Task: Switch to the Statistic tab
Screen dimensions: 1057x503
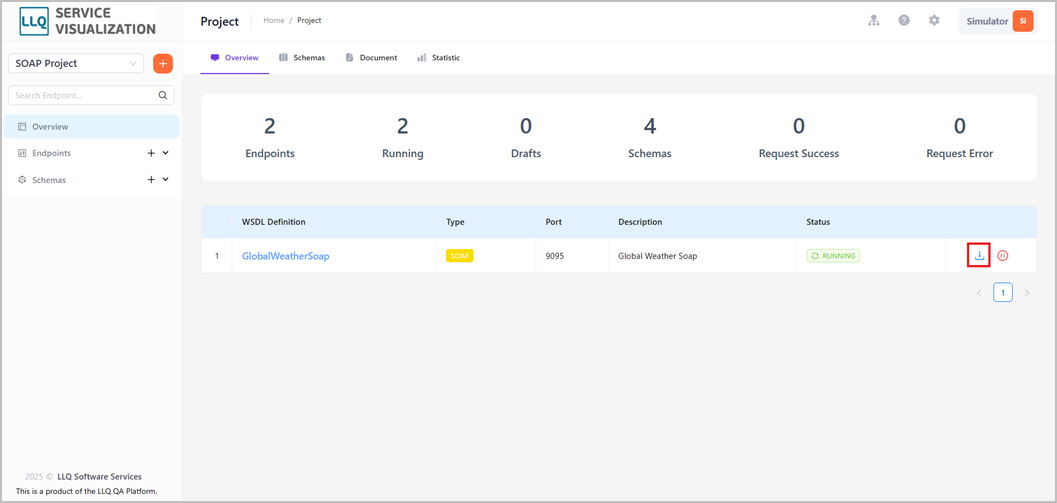Action: pos(439,58)
